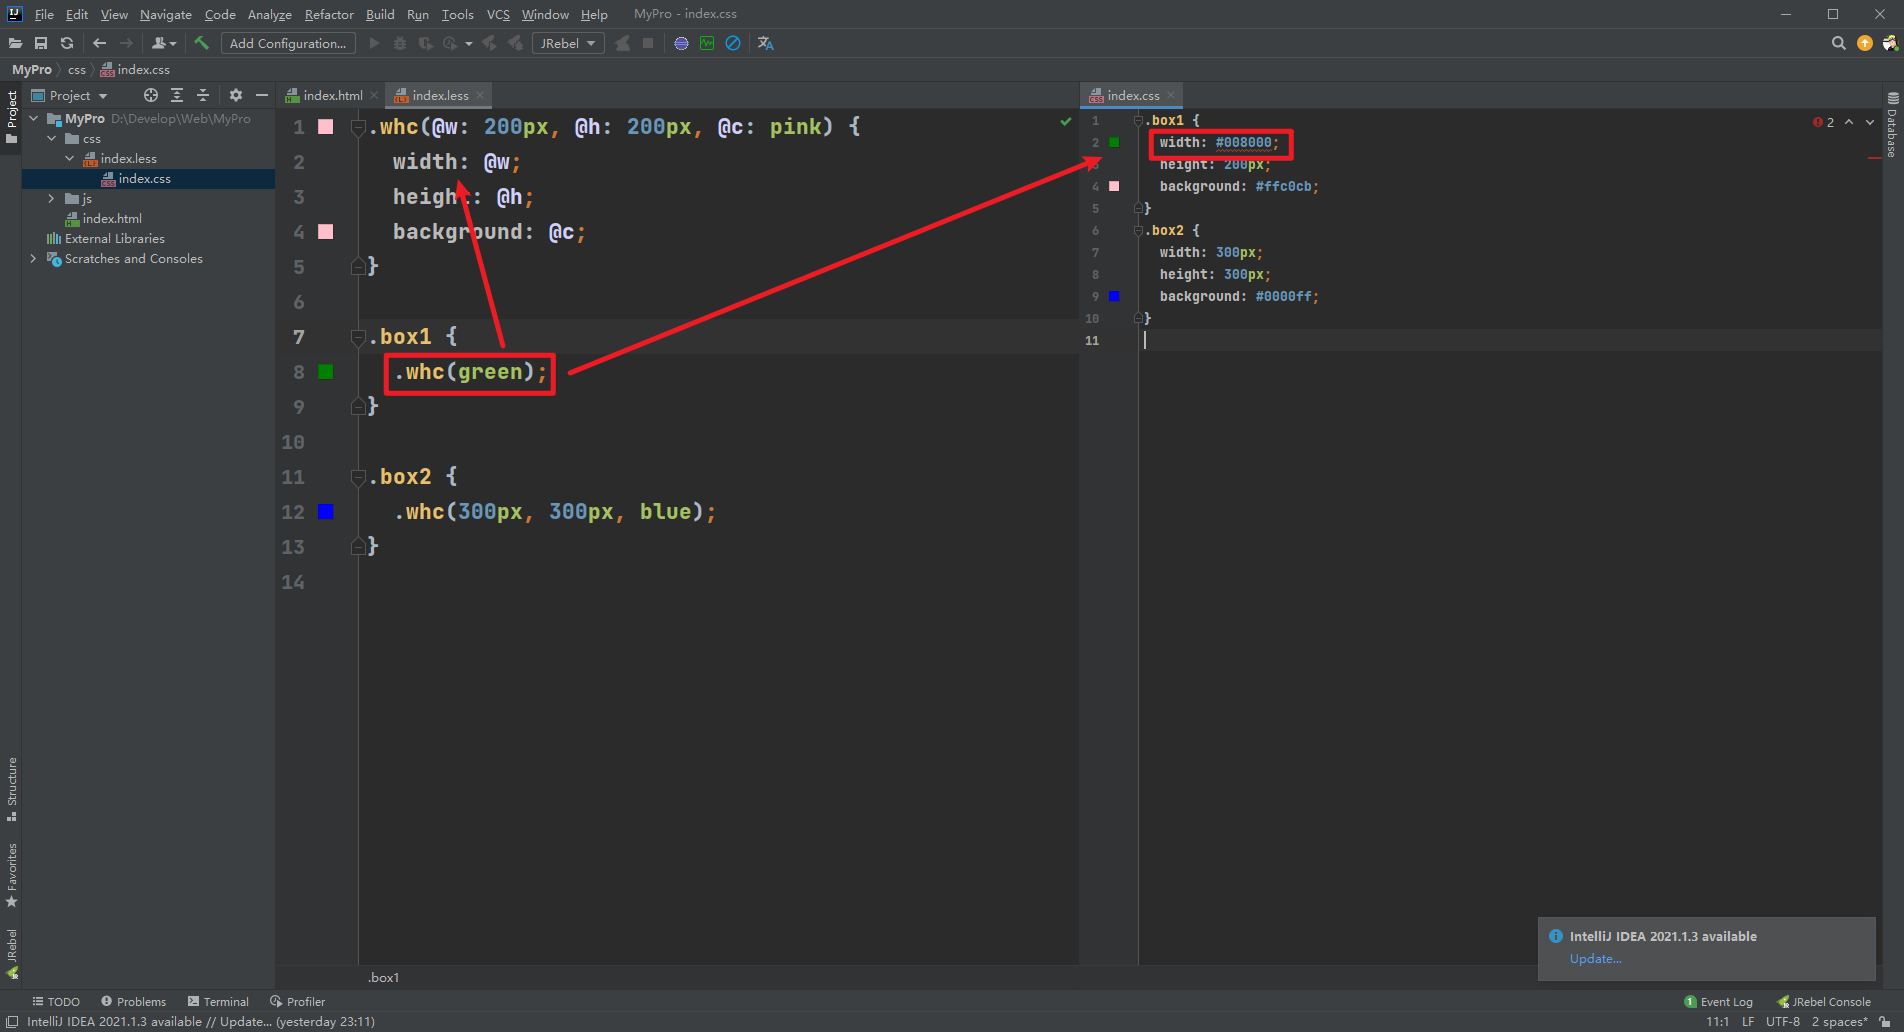Open the user/code-with-me dropdown icon
The width and height of the screenshot is (1904, 1032).
point(164,43)
